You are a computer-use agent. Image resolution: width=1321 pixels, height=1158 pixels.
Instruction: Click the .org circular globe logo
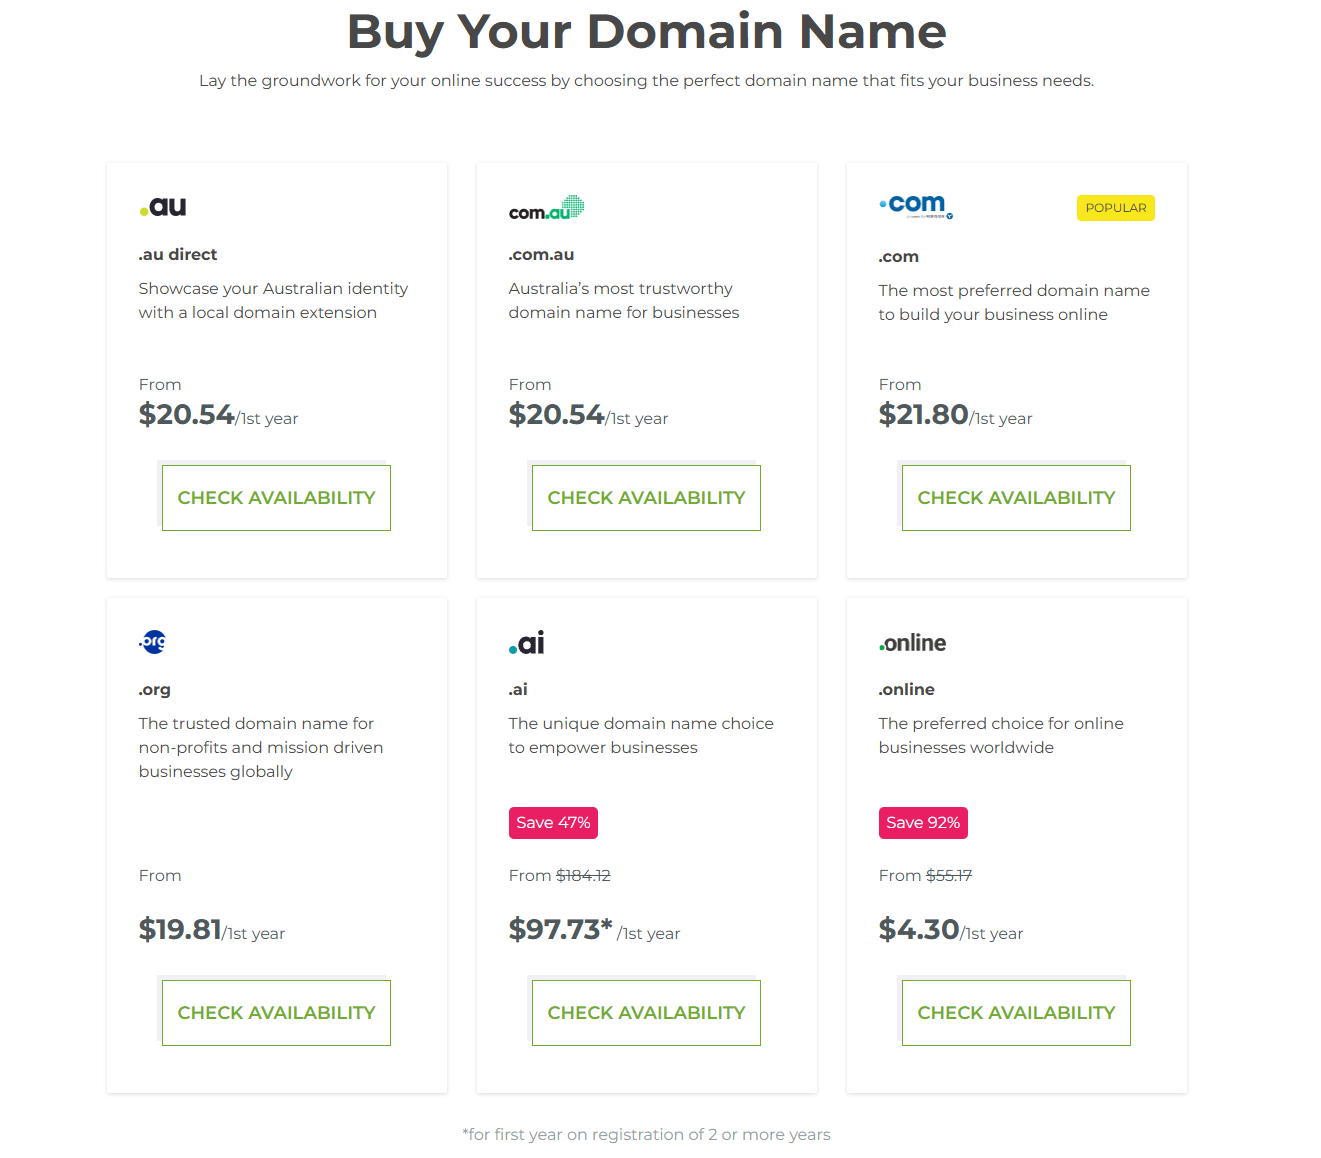tap(152, 642)
